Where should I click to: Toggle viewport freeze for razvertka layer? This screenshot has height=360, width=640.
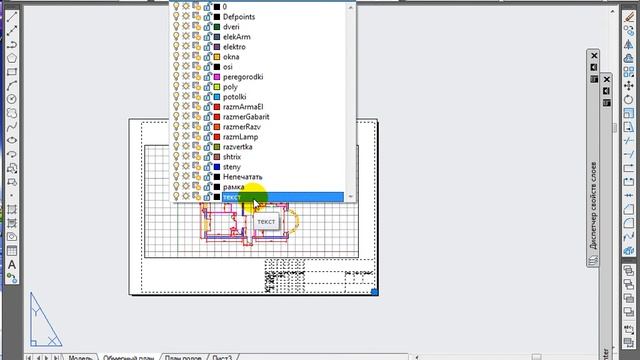(x=197, y=147)
